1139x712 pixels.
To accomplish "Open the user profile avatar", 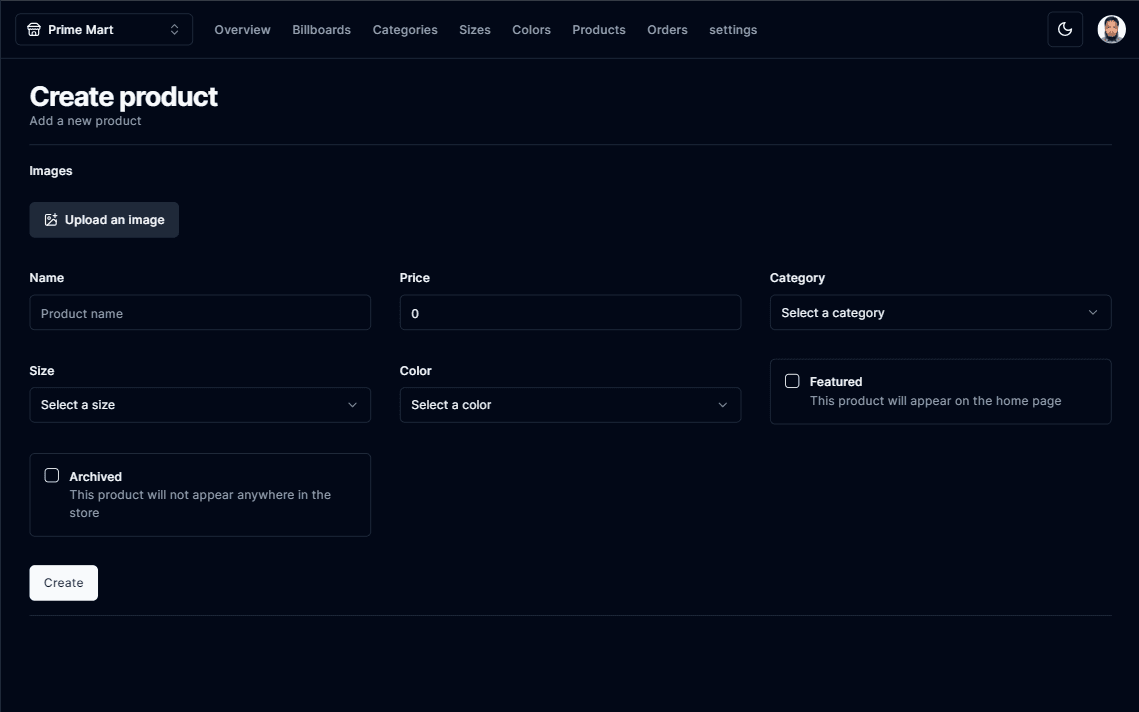I will pyautogui.click(x=1111, y=30).
